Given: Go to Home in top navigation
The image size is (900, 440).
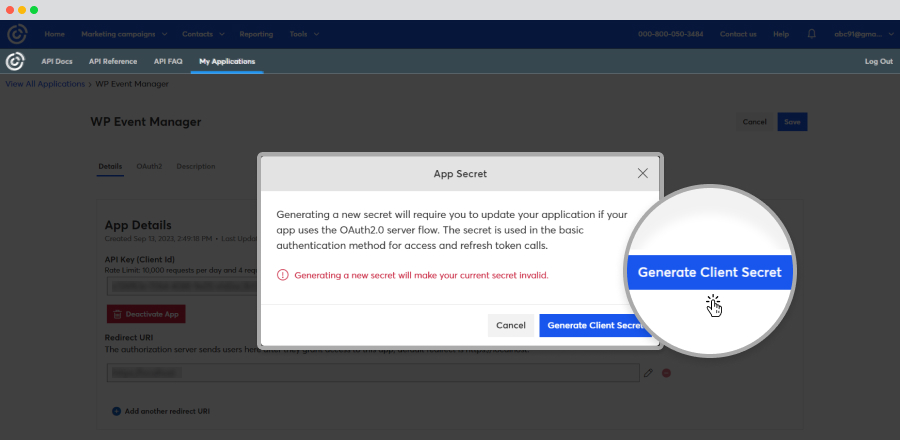Looking at the screenshot, I should coord(55,34).
